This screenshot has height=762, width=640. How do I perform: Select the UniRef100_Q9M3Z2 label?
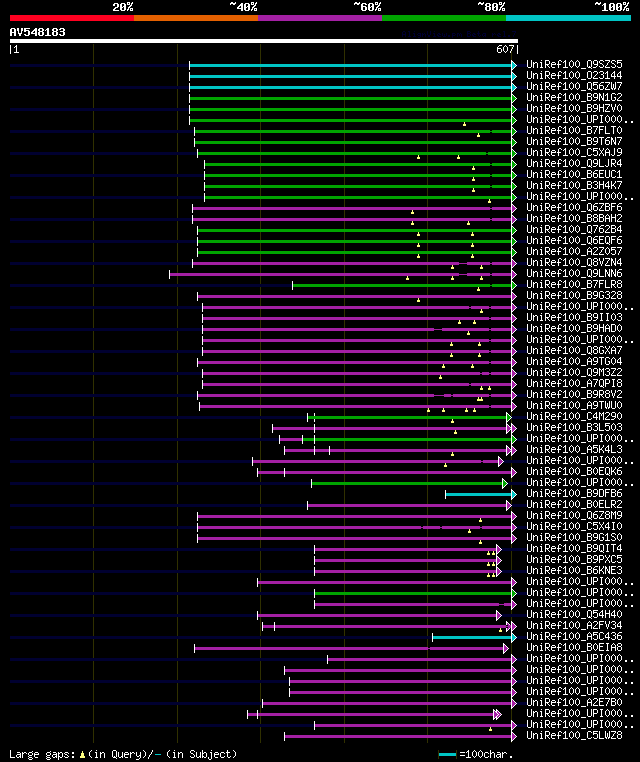(574, 372)
